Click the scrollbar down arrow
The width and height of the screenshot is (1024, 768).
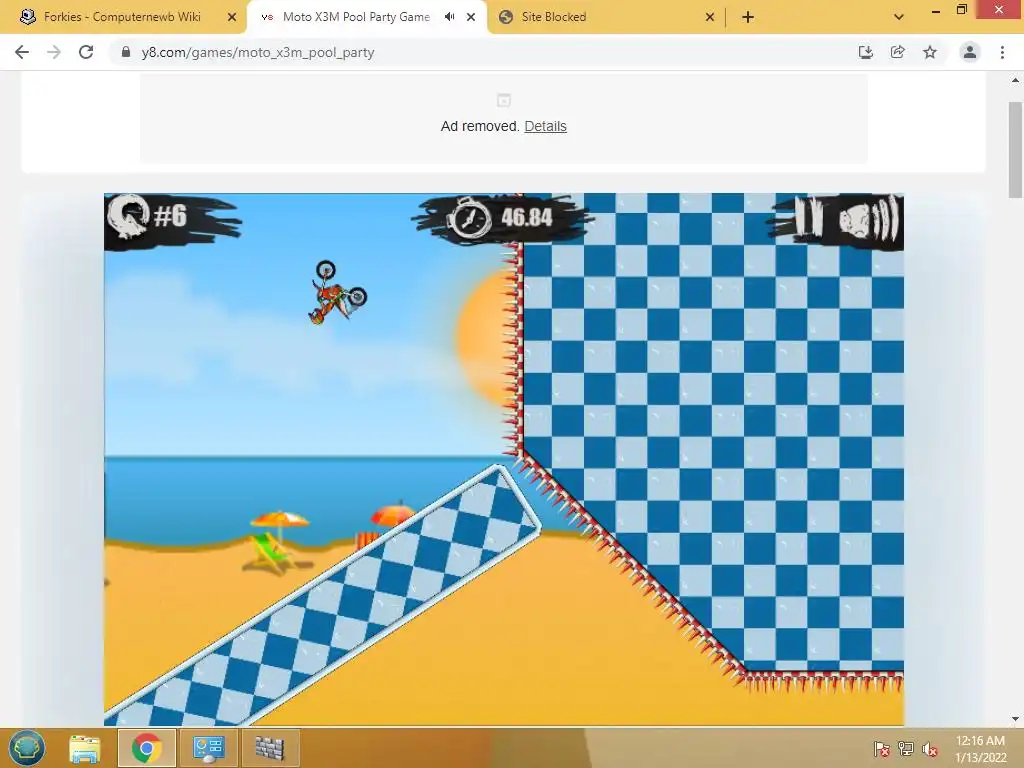coord(1015,718)
